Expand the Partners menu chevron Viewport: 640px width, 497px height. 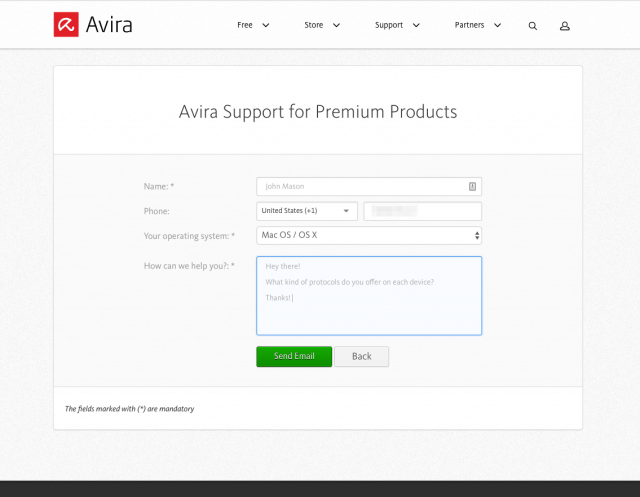[498, 25]
